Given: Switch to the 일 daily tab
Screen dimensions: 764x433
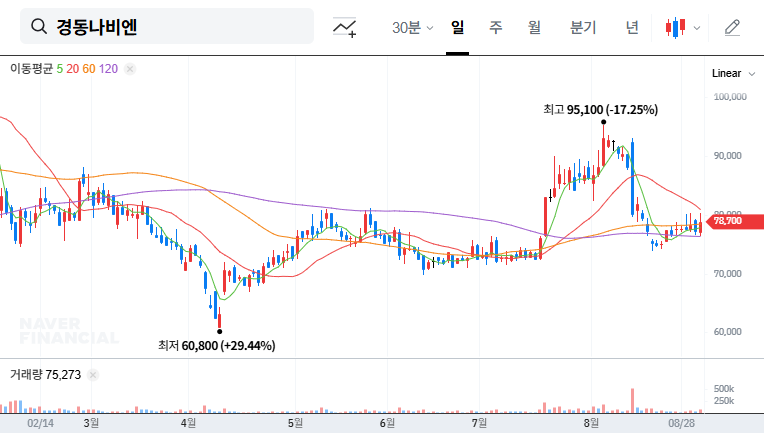Looking at the screenshot, I should tap(457, 27).
